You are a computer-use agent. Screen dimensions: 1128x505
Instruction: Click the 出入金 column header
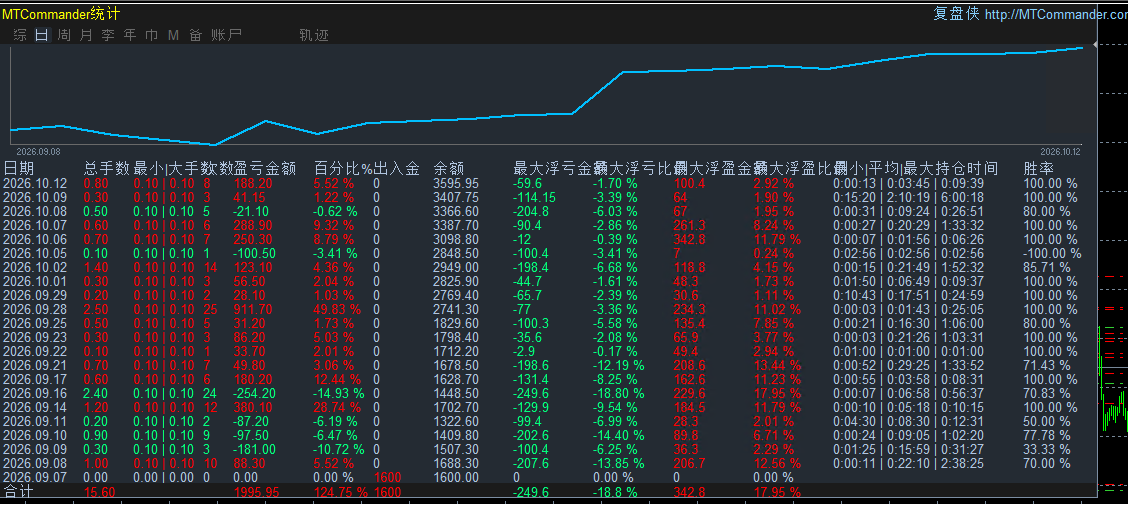396,168
